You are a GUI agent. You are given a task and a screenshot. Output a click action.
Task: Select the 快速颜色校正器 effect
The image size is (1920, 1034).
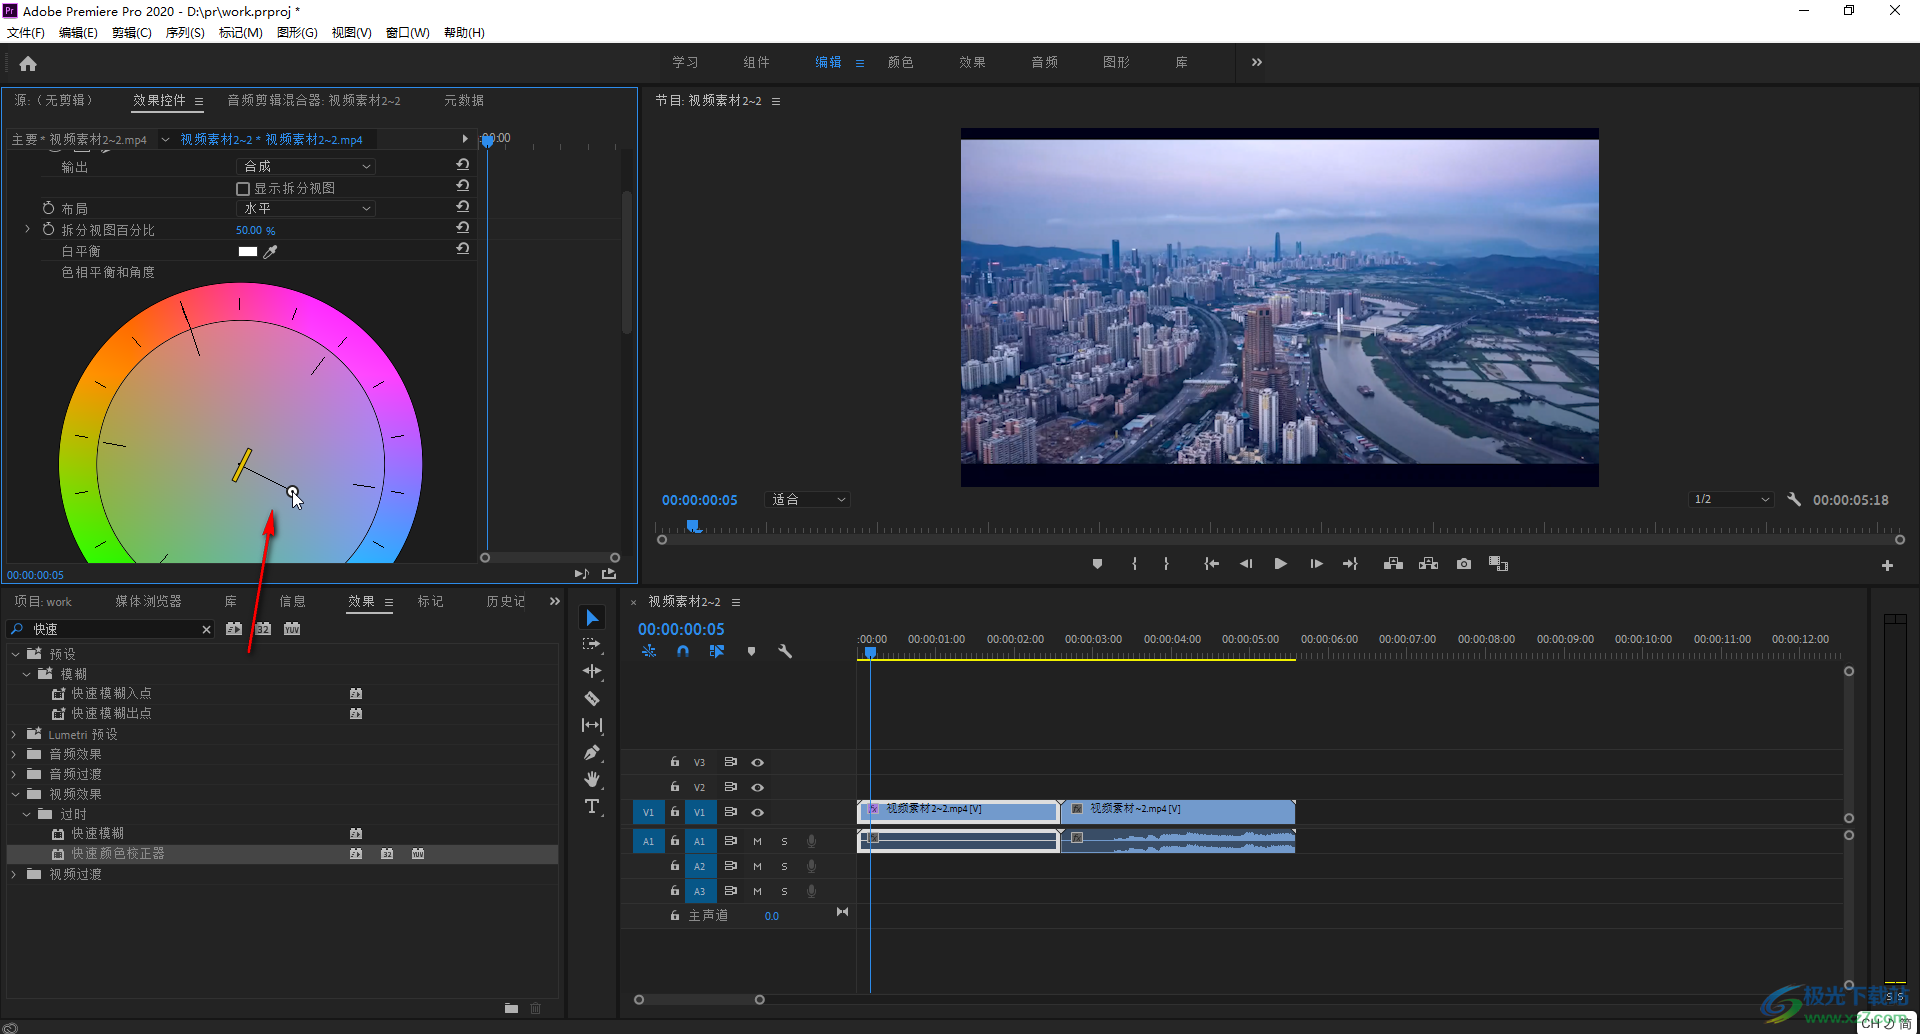117,853
